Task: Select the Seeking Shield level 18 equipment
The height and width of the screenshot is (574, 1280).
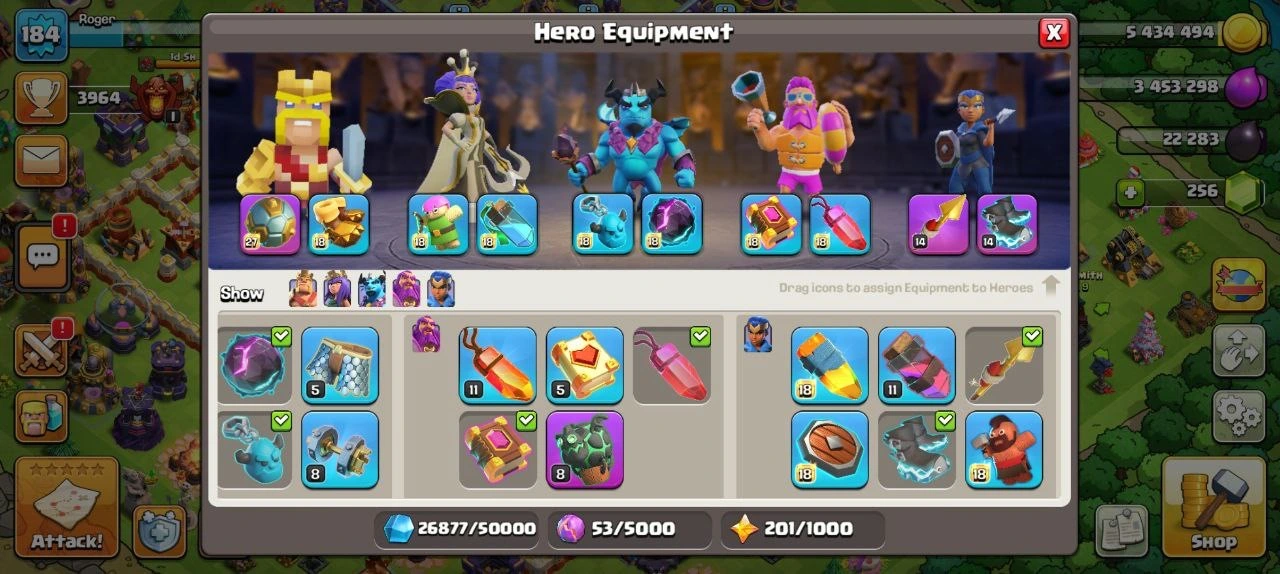Action: coord(830,449)
